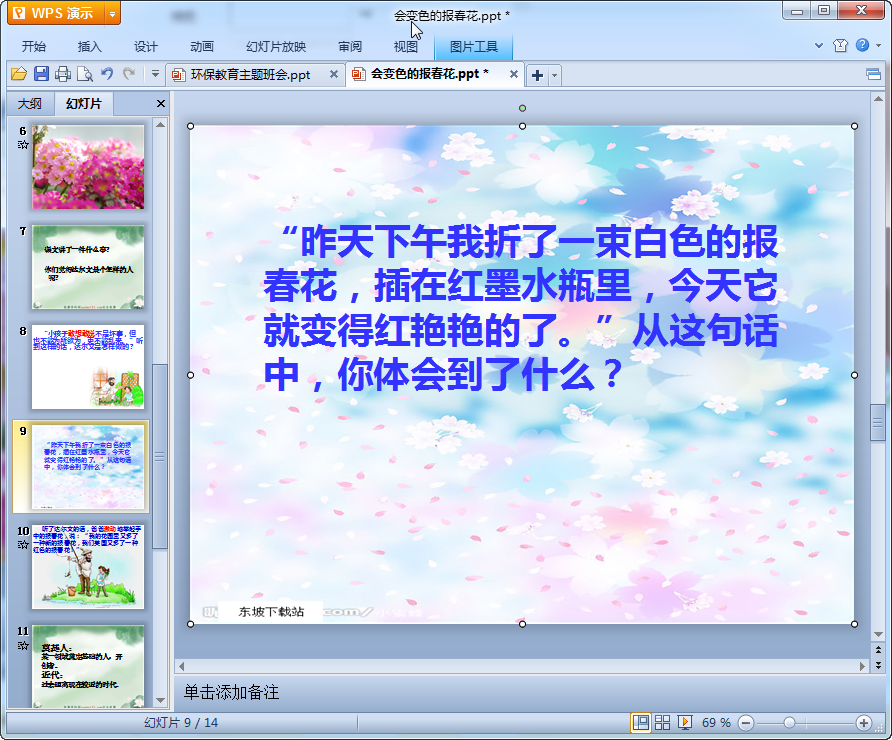Open the 幻灯片放映 ribbon tab

276,47
